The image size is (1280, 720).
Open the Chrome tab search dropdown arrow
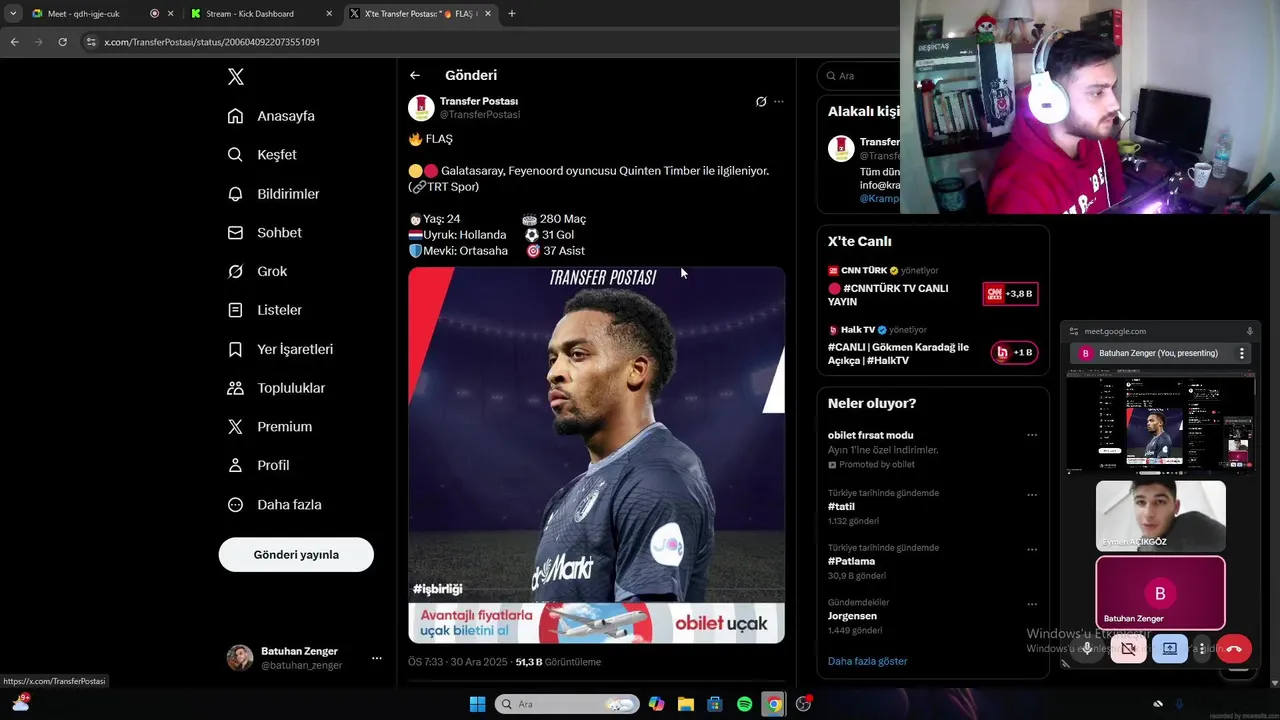tap(12, 14)
